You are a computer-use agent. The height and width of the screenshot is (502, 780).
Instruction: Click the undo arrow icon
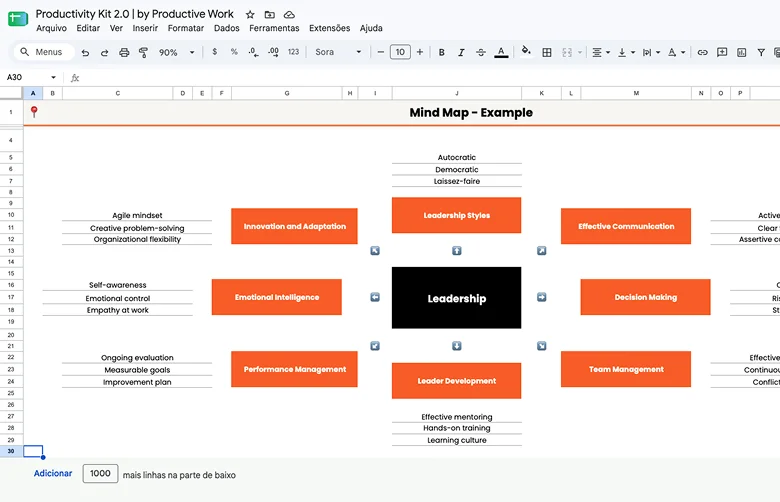pos(85,52)
